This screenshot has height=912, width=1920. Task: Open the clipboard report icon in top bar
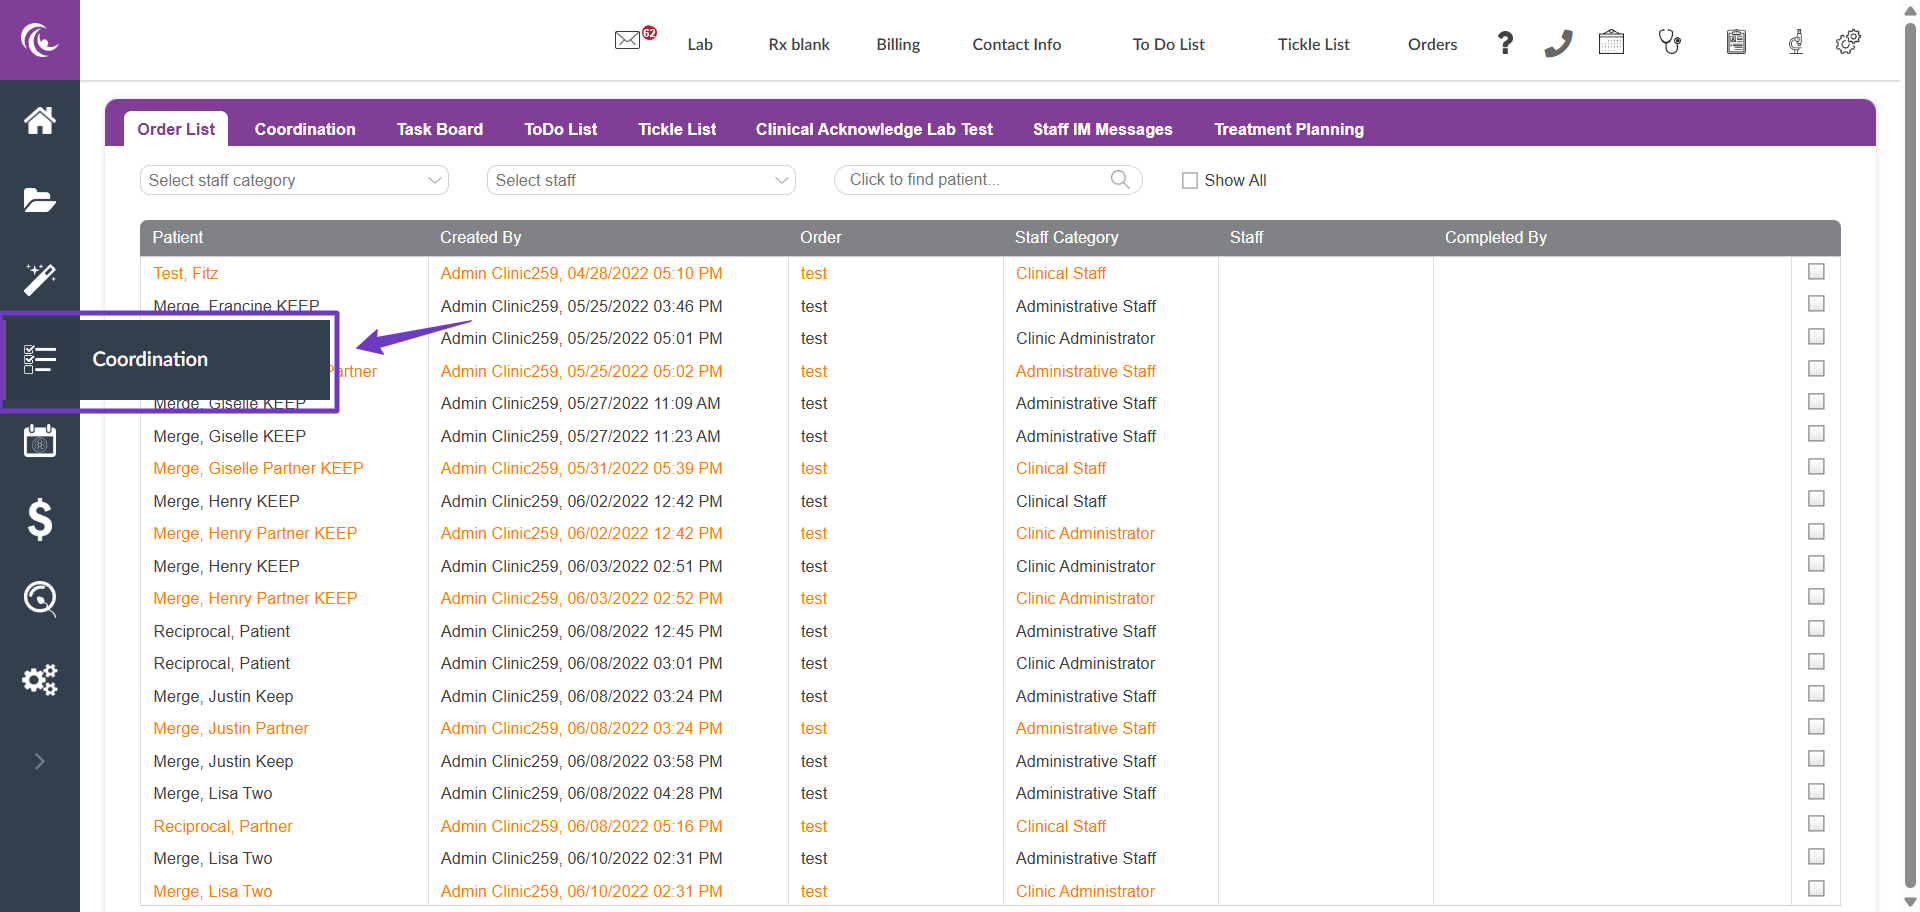[x=1736, y=42]
